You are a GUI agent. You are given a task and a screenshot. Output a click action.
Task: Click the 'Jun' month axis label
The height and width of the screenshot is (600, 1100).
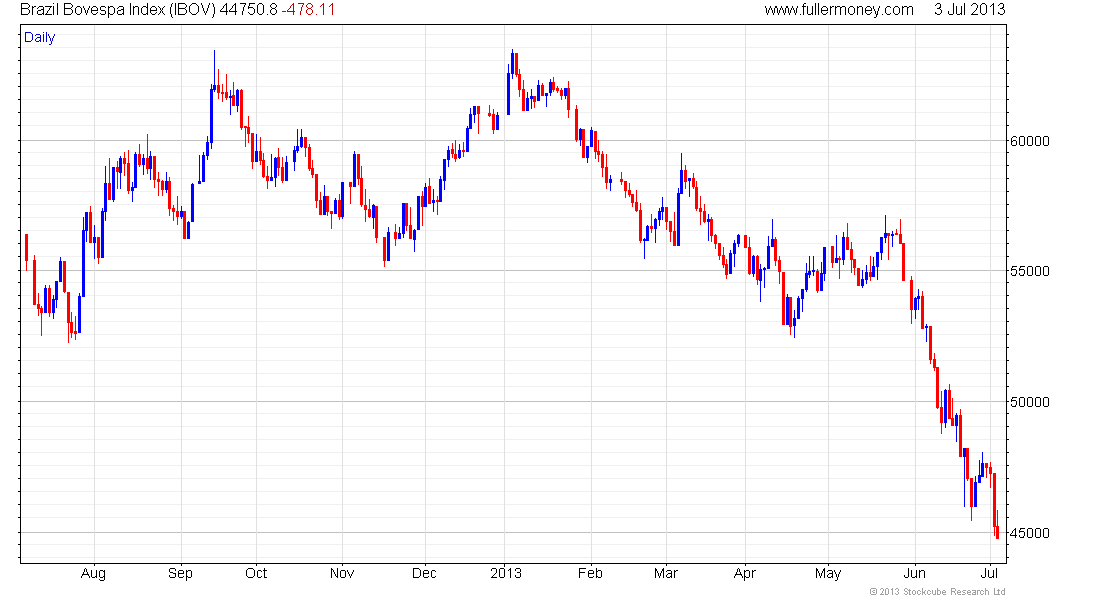pyautogui.click(x=915, y=573)
